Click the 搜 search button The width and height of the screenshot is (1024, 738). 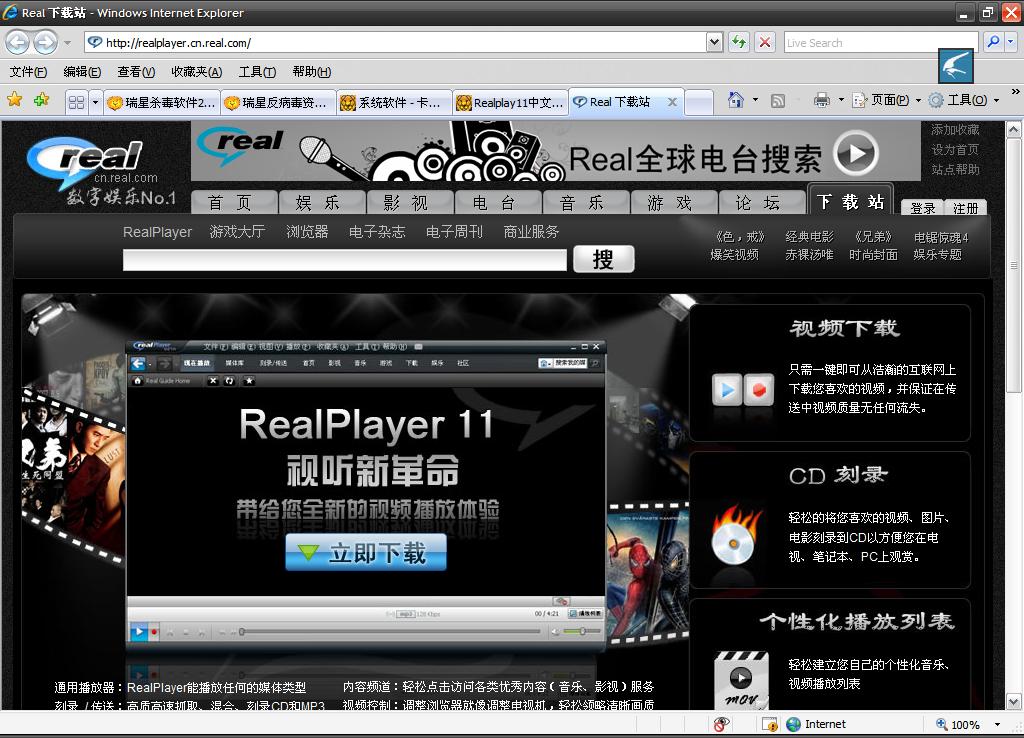(603, 259)
